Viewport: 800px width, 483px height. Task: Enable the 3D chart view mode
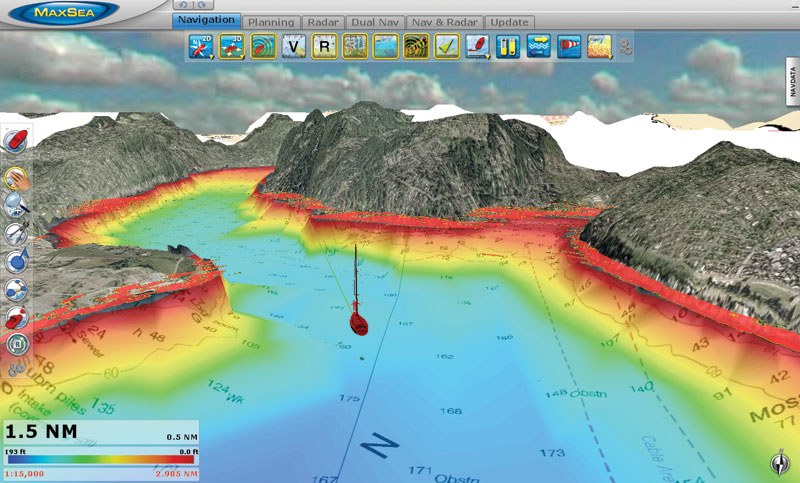[232, 47]
